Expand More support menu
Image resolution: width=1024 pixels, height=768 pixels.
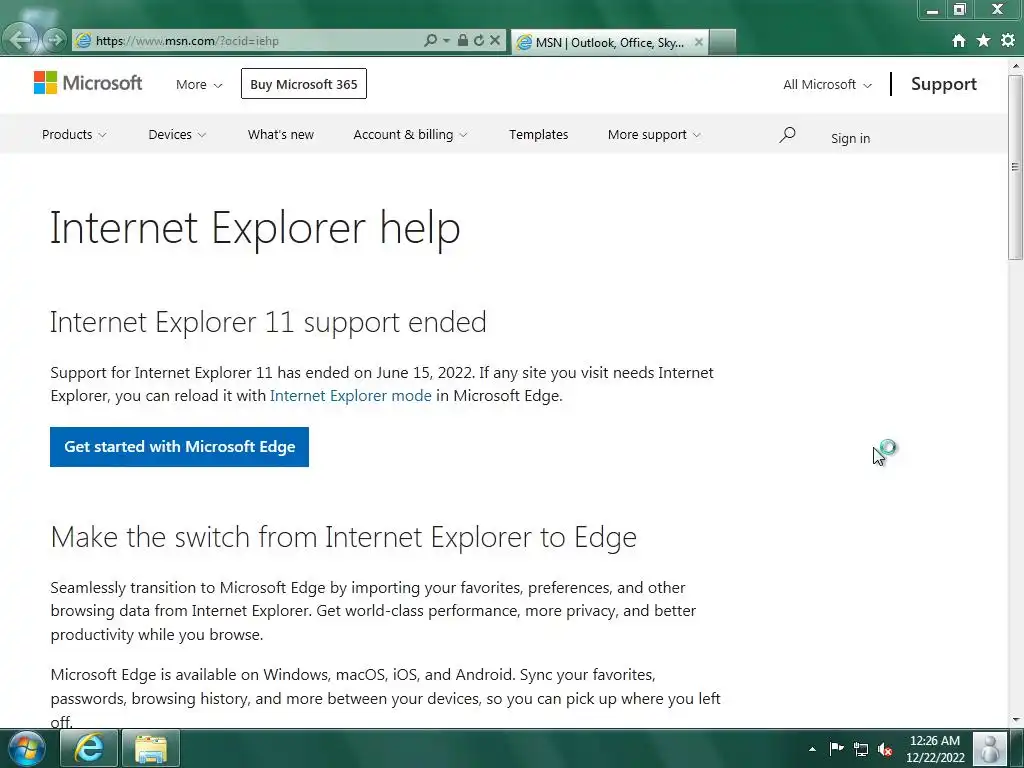654,135
